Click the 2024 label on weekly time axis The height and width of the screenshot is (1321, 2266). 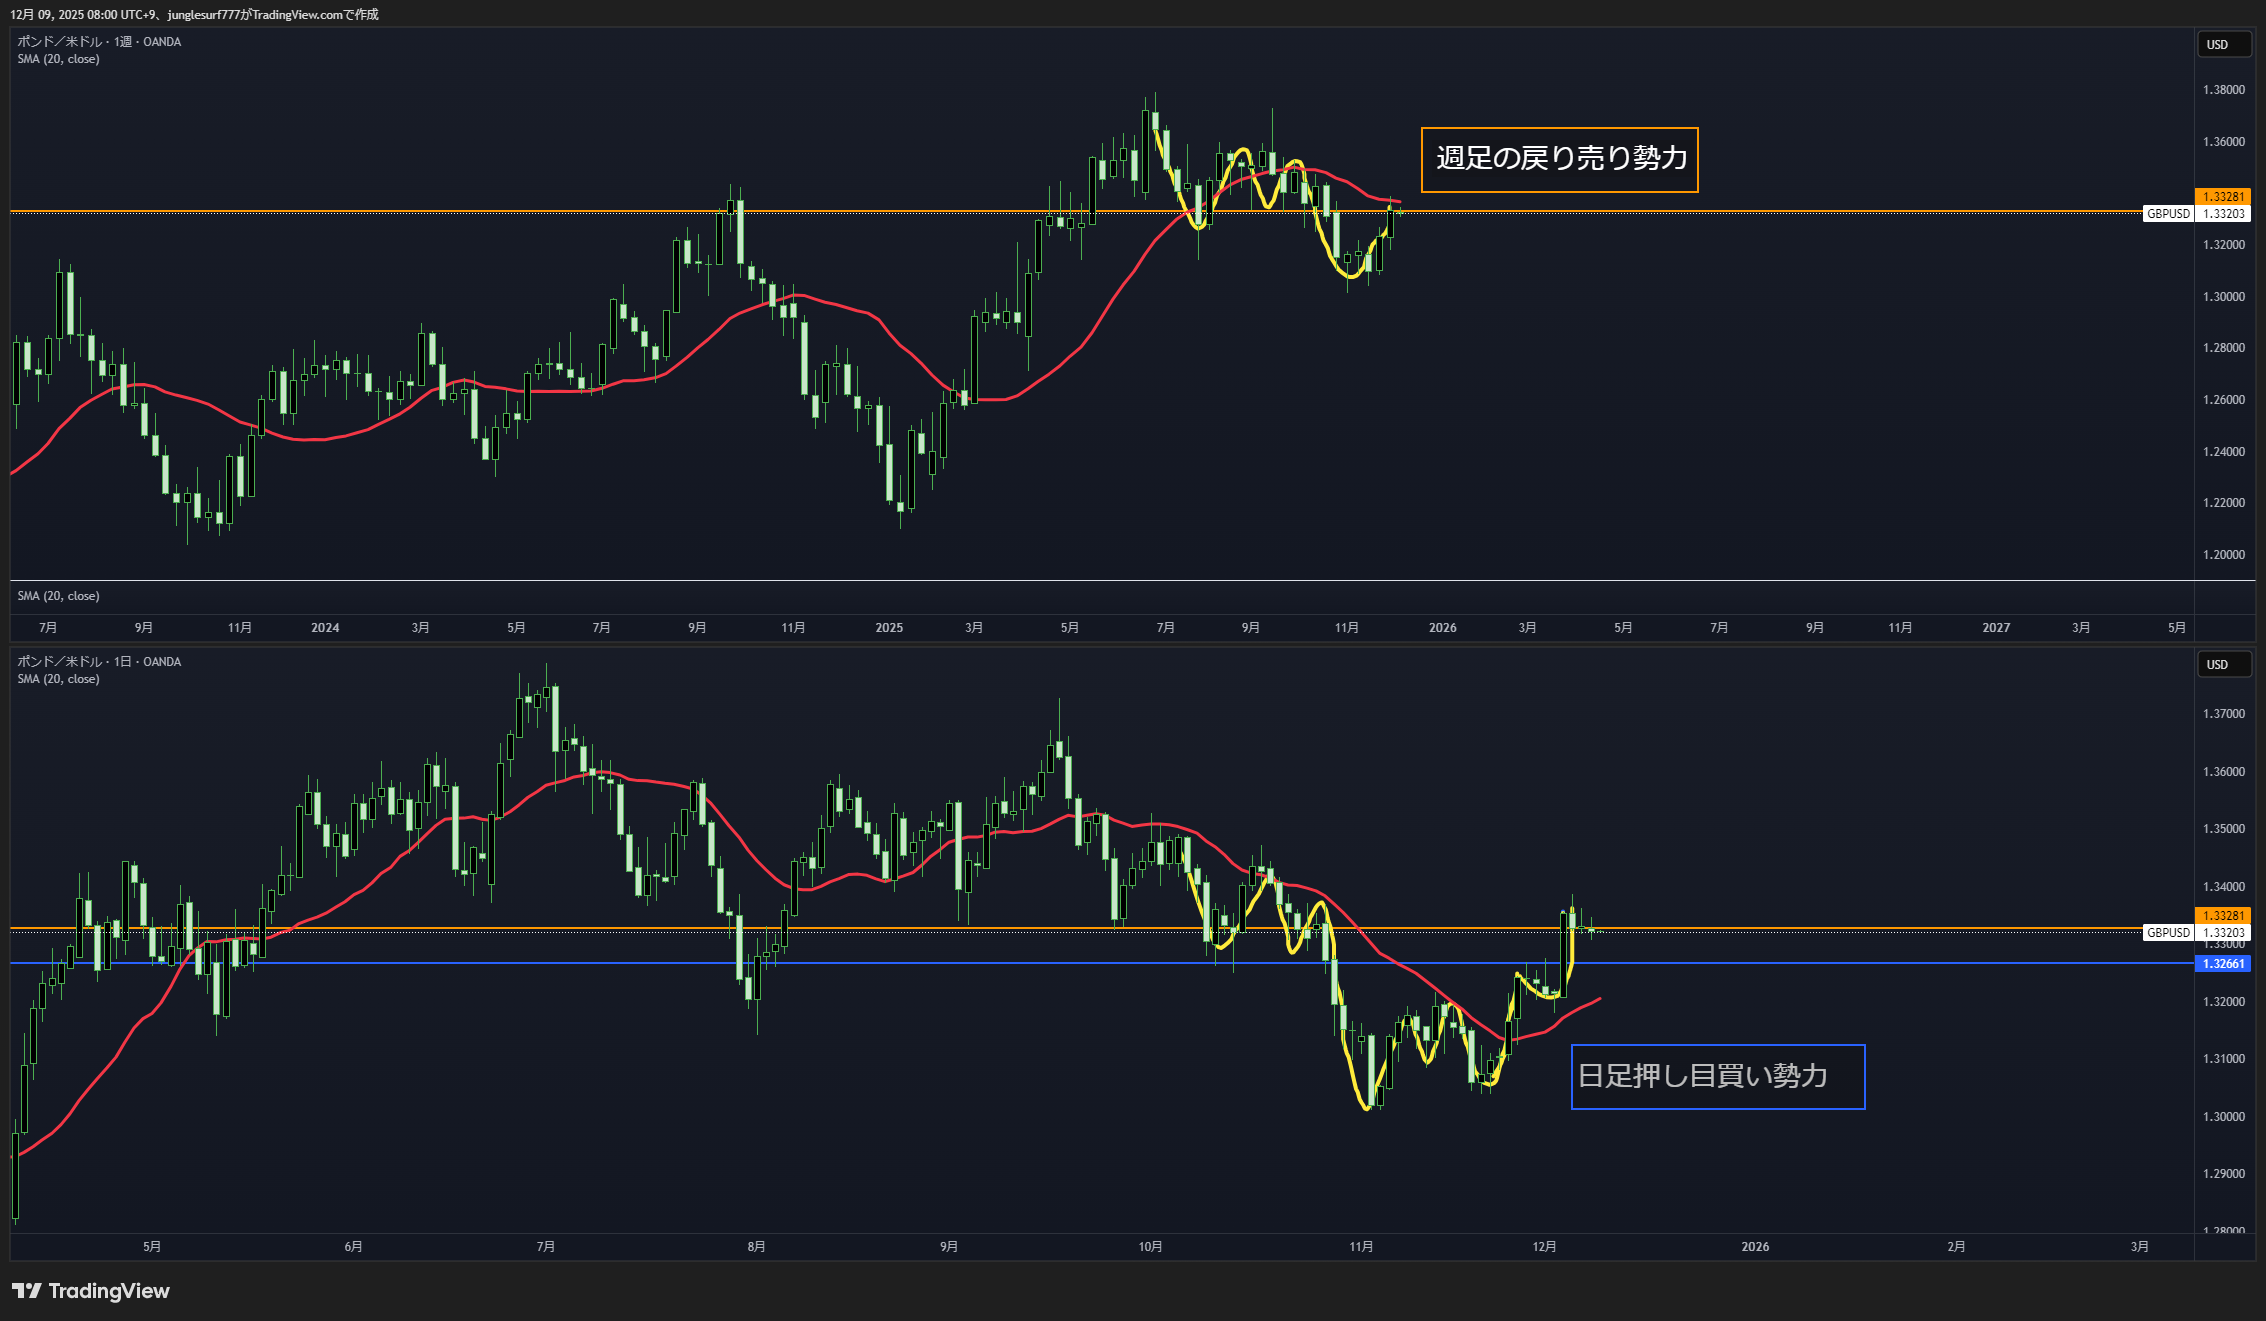pos(325,628)
